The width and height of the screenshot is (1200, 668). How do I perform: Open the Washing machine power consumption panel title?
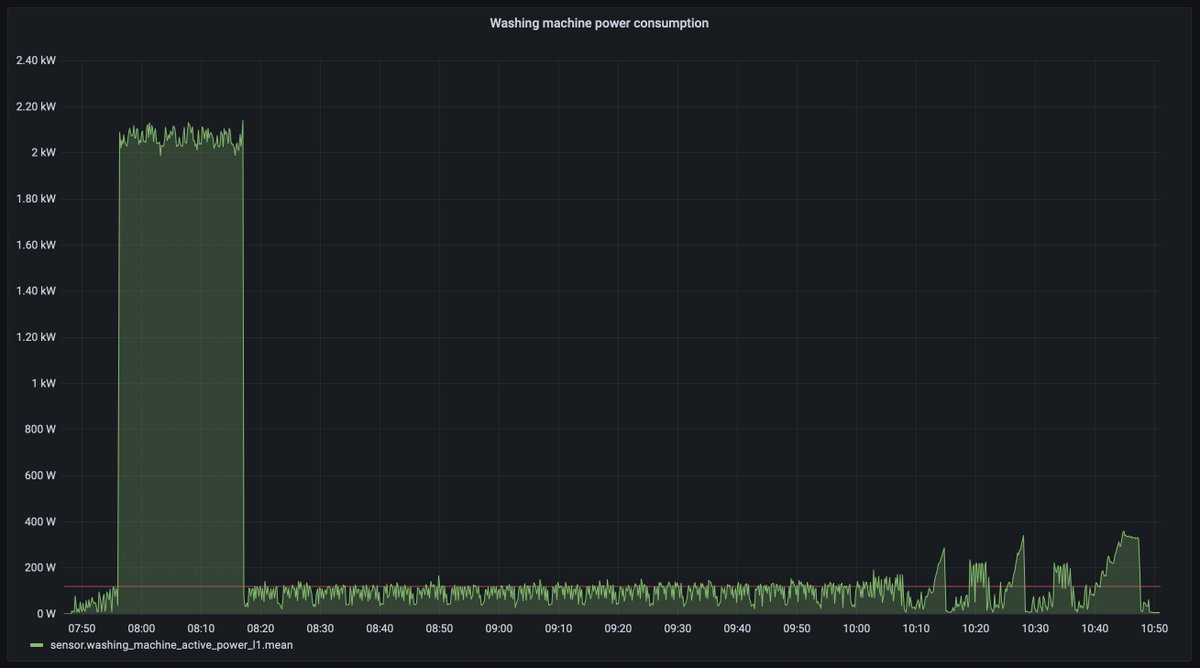coord(599,23)
